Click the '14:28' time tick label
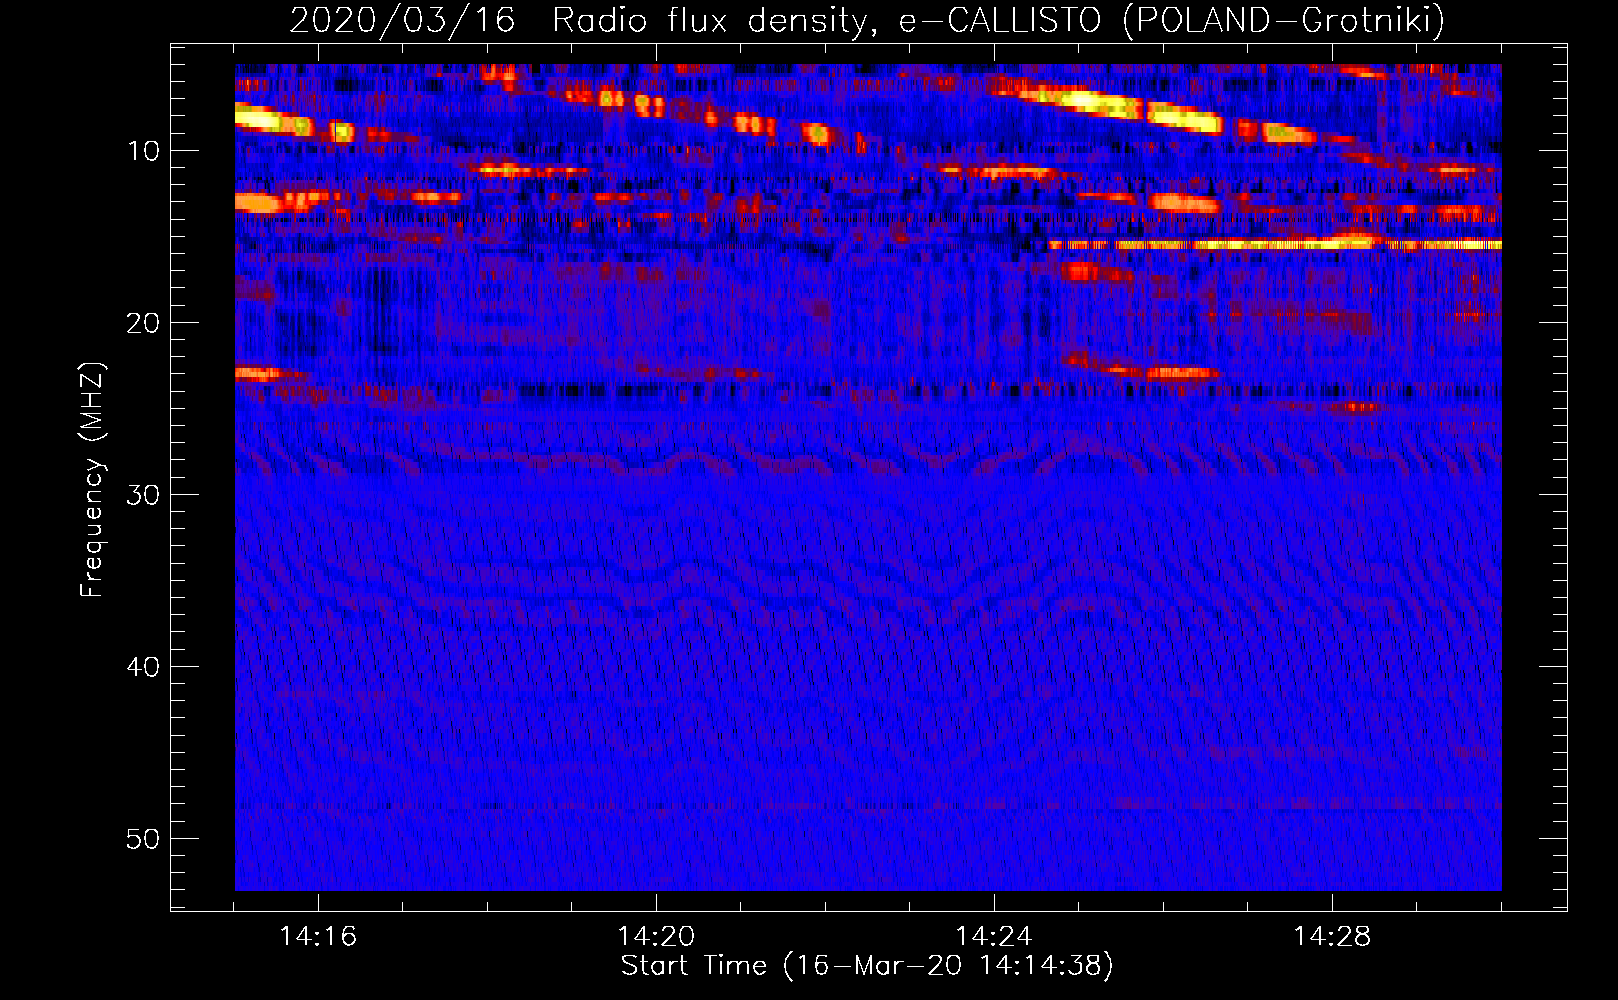This screenshot has height=1000, width=1618. (1332, 937)
